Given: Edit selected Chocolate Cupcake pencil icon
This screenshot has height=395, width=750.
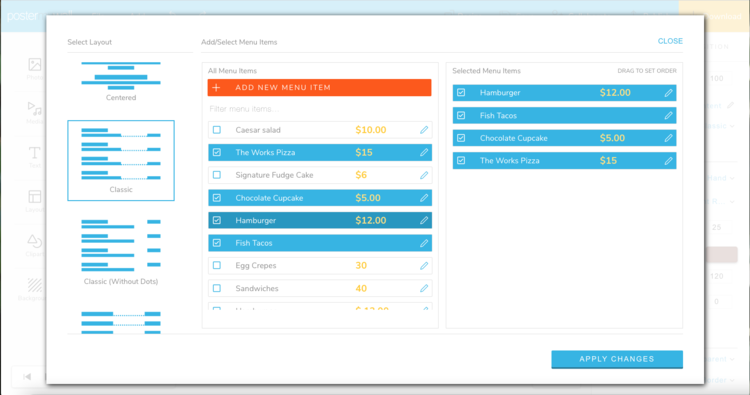Looking at the screenshot, I should (668, 138).
